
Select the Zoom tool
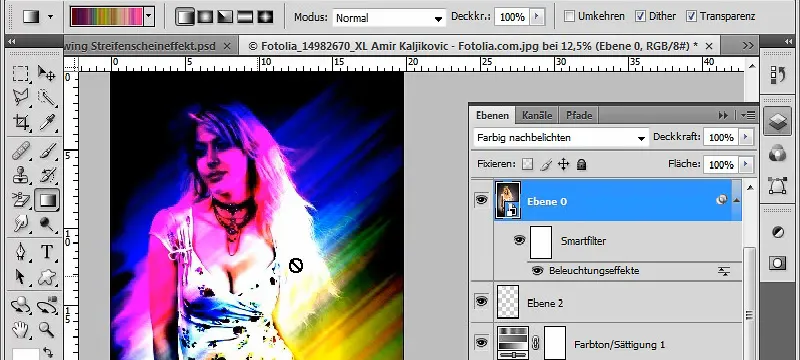pyautogui.click(x=47, y=329)
